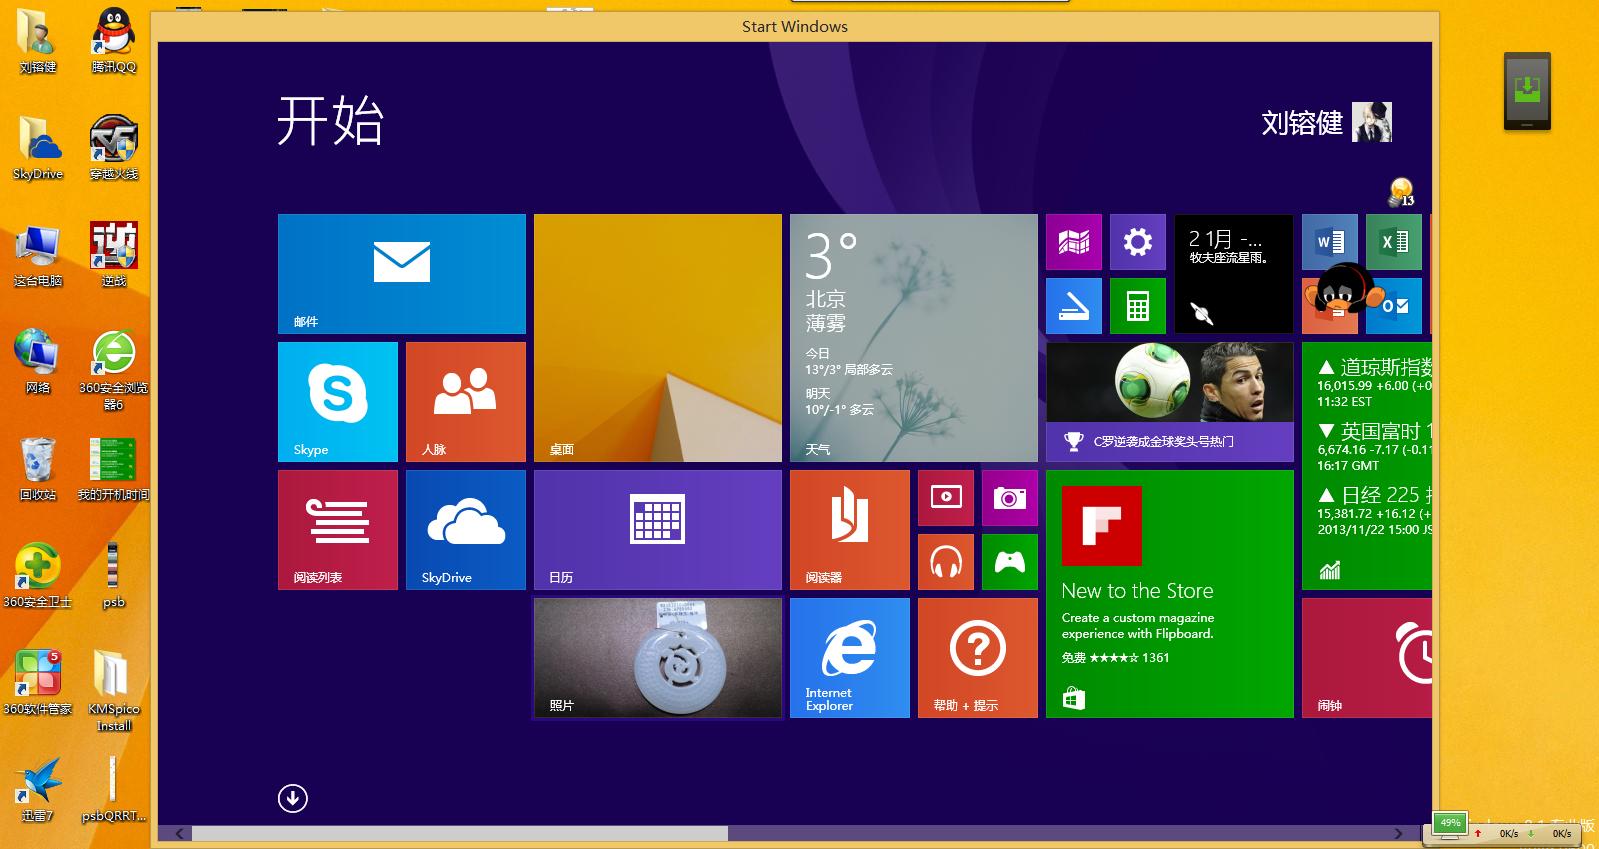Open the Reading List (阅读列表) tile
The height and width of the screenshot is (849, 1599).
337,529
